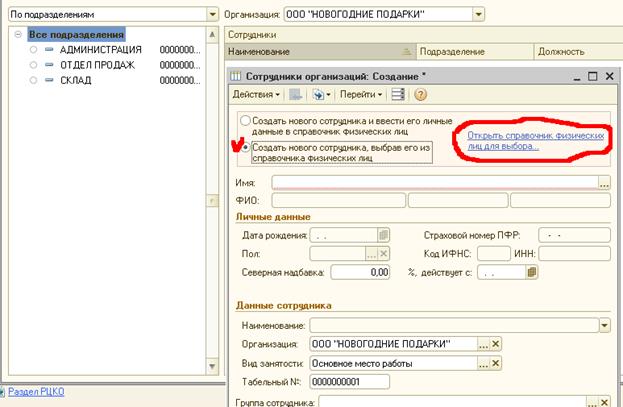This screenshot has height=407, width=623.
Task: Select СКЛАД in tree
Action: [x=75, y=80]
